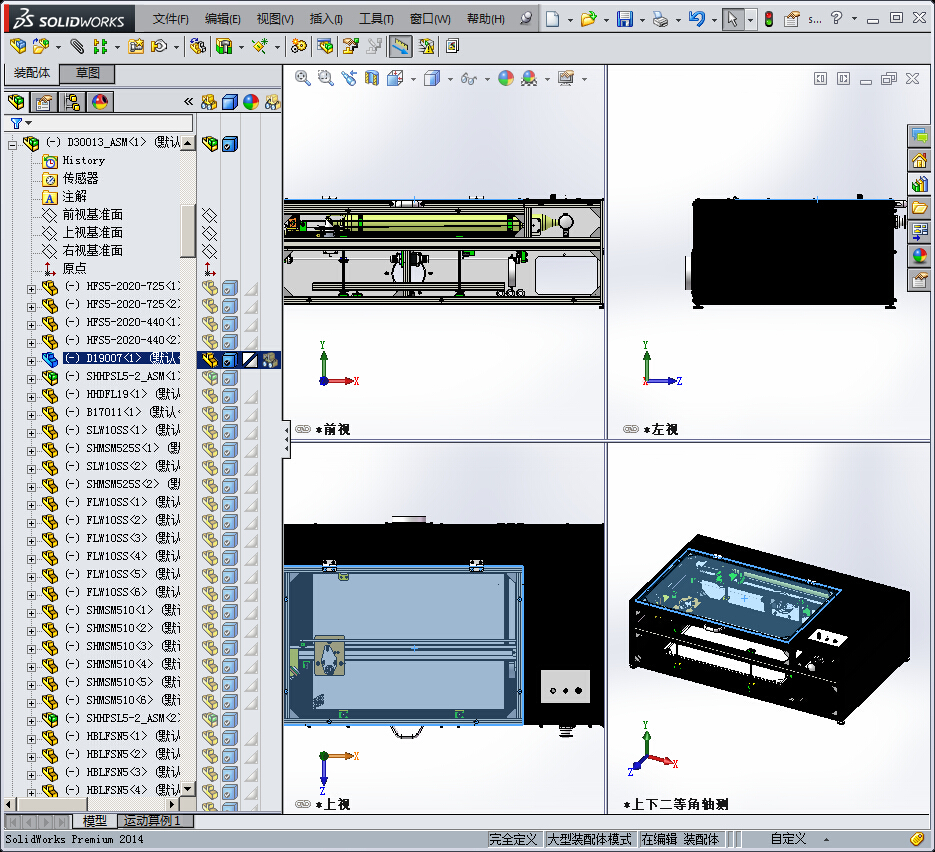Select the 上视基准面 tree item
This screenshot has height=852, width=935.
(92, 233)
